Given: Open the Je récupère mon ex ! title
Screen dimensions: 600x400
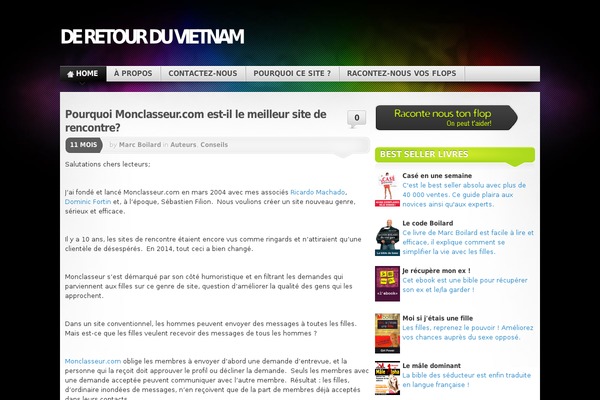Looking at the screenshot, I should click(x=437, y=271).
